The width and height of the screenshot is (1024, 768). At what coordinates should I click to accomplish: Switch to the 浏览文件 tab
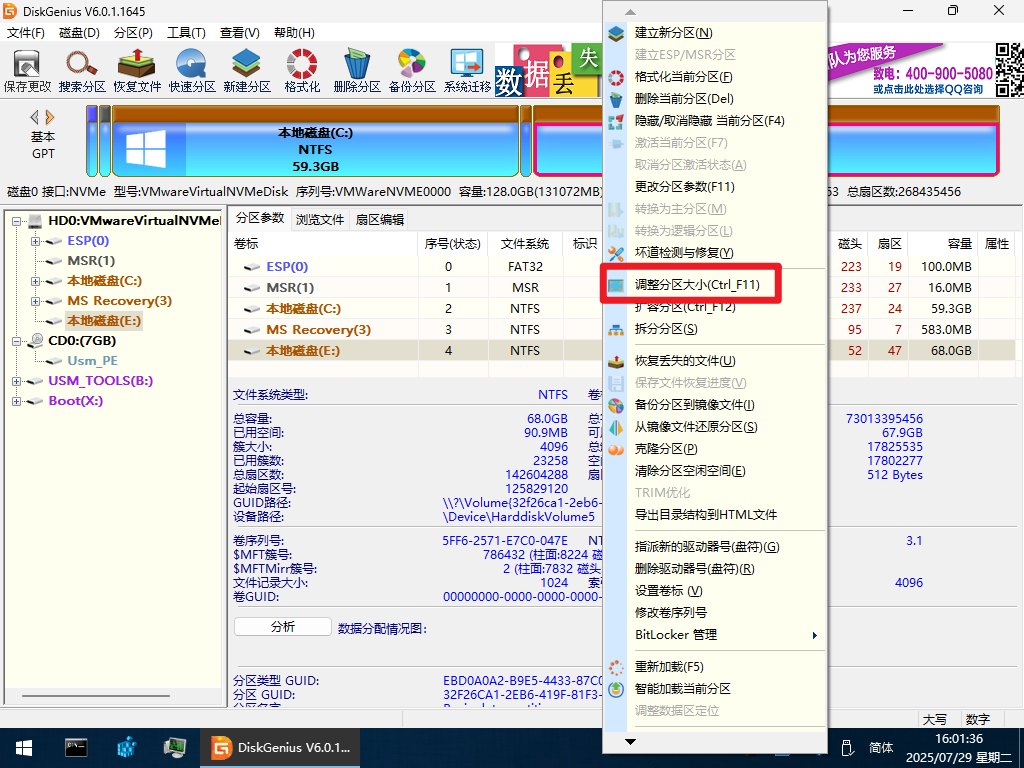[320, 219]
